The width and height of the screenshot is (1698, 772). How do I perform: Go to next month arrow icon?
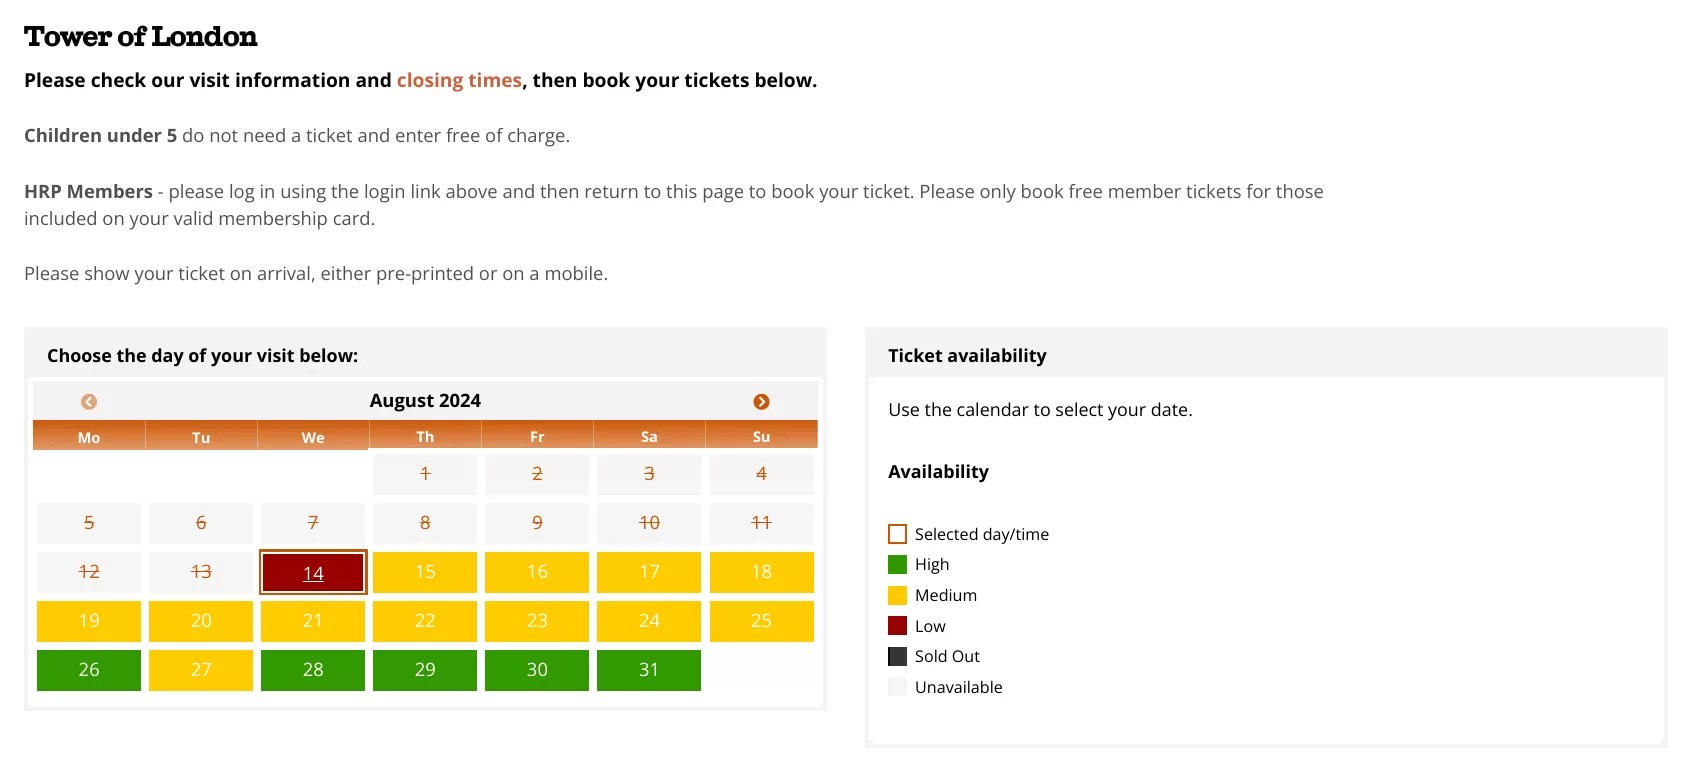click(761, 401)
